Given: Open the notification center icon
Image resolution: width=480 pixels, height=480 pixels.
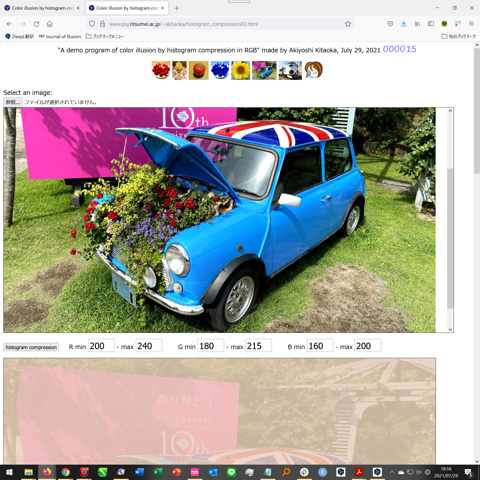Looking at the screenshot, I should (x=469, y=472).
